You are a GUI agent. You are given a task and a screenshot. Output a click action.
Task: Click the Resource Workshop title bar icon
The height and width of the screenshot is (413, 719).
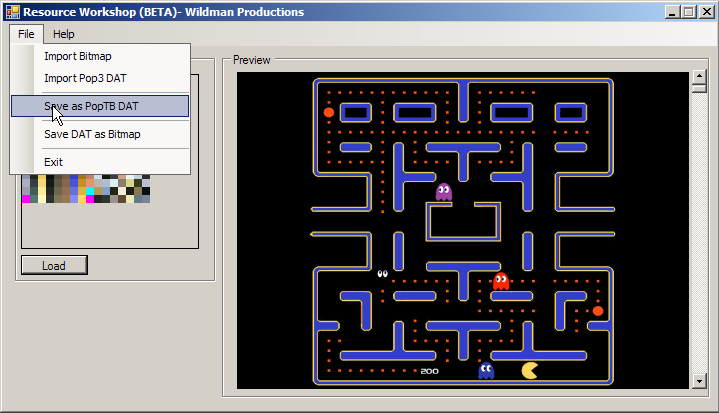(x=12, y=12)
